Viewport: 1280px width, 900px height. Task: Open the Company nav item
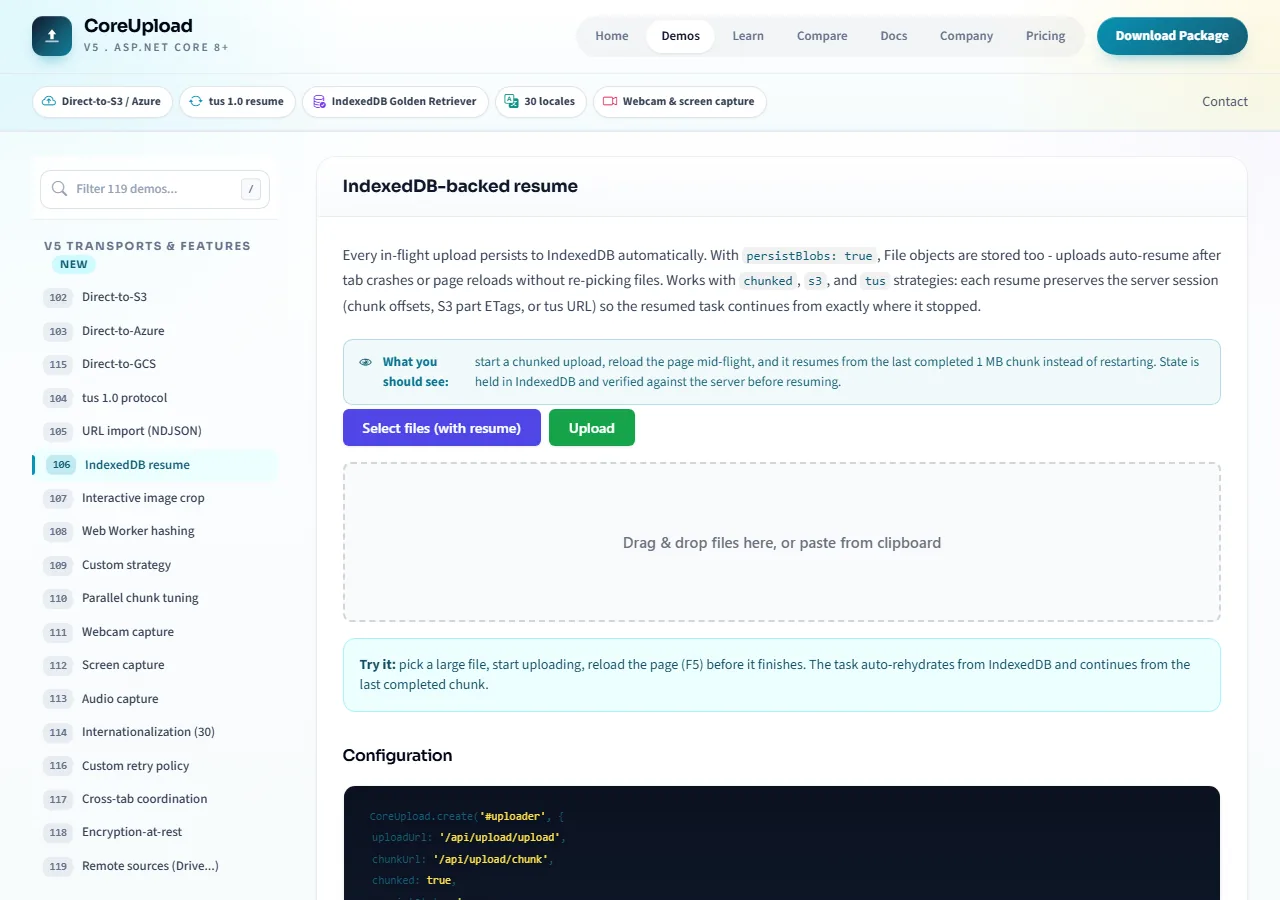point(966,36)
